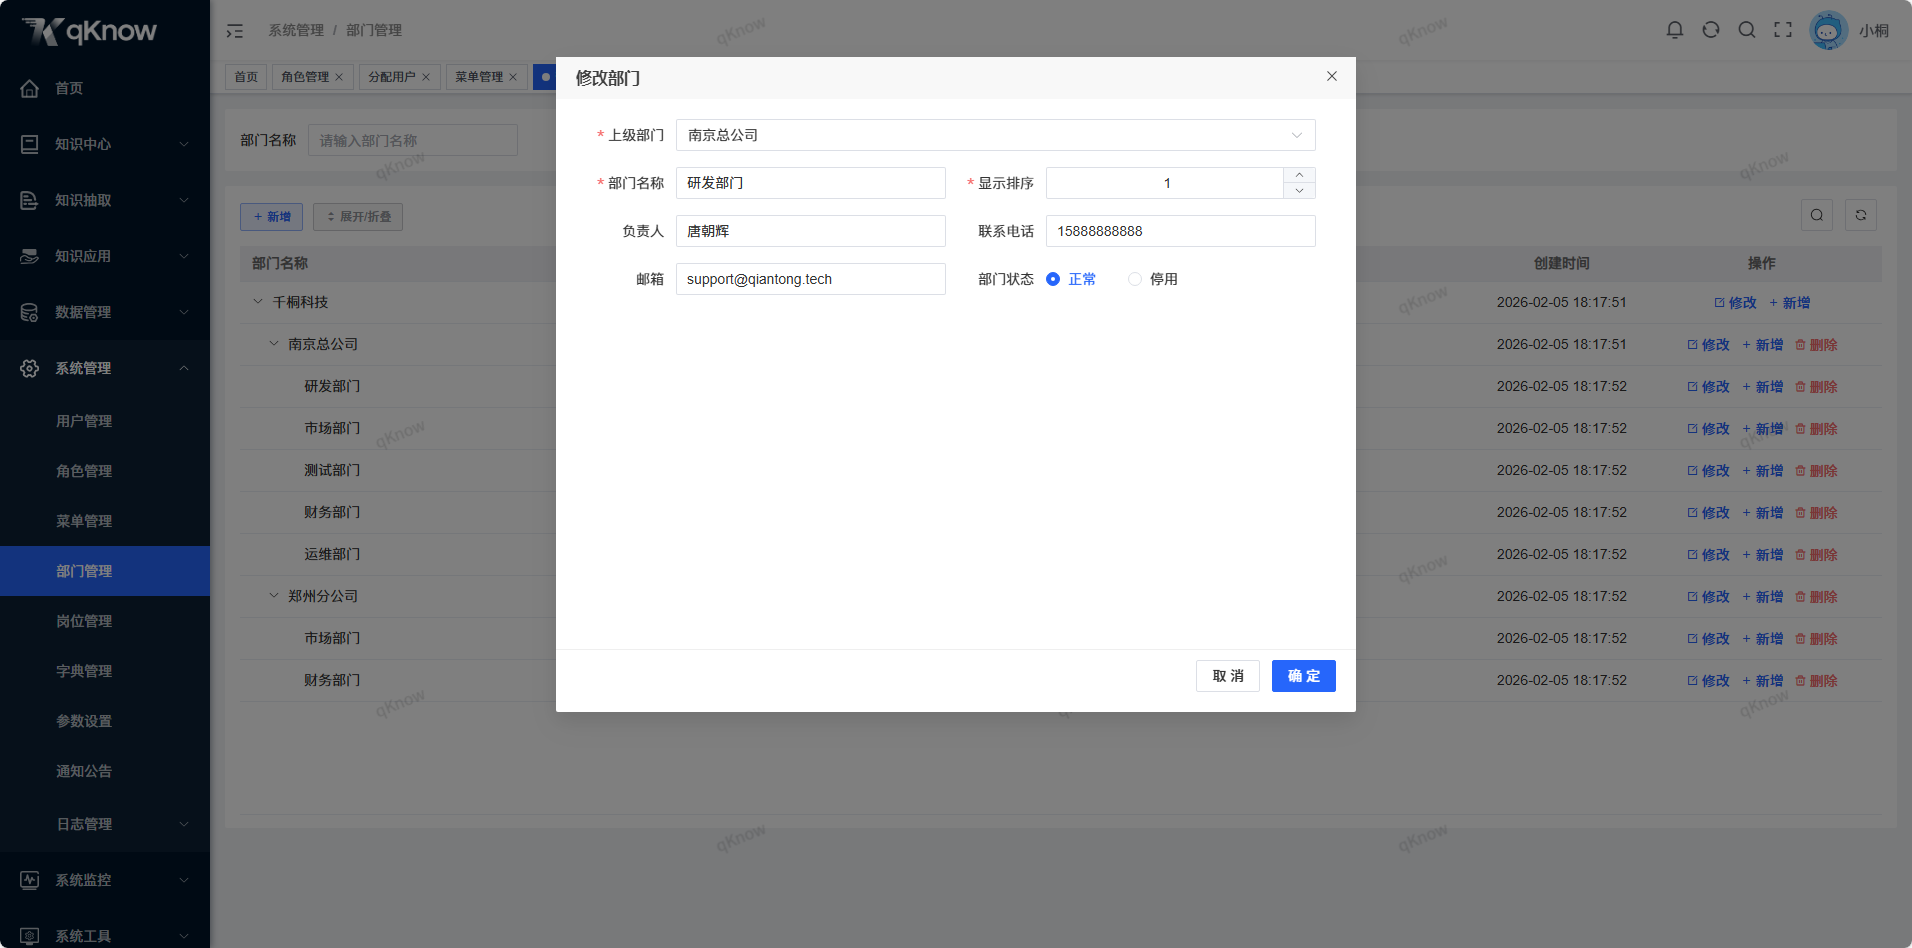Image resolution: width=1912 pixels, height=948 pixels.
Task: Expand 知识中心 sidebar menu
Action: click(184, 144)
